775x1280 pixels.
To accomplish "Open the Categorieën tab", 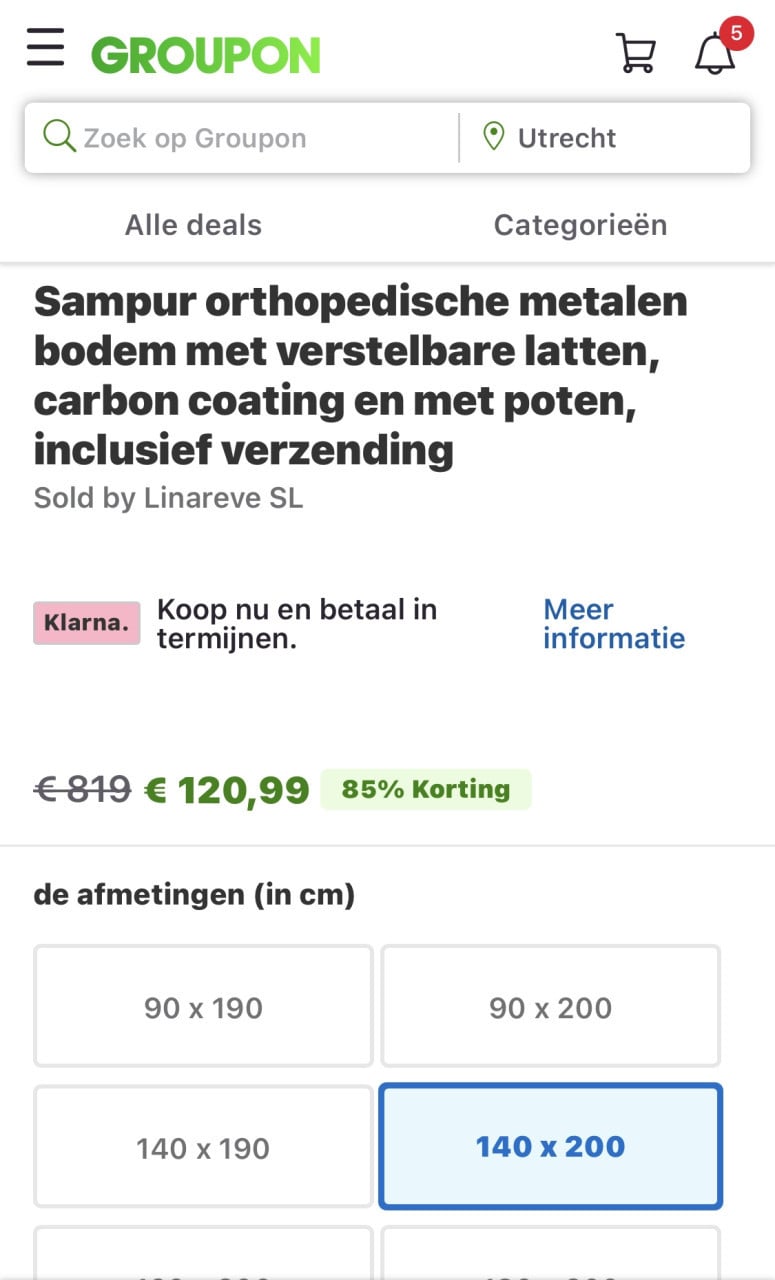I will pyautogui.click(x=580, y=225).
